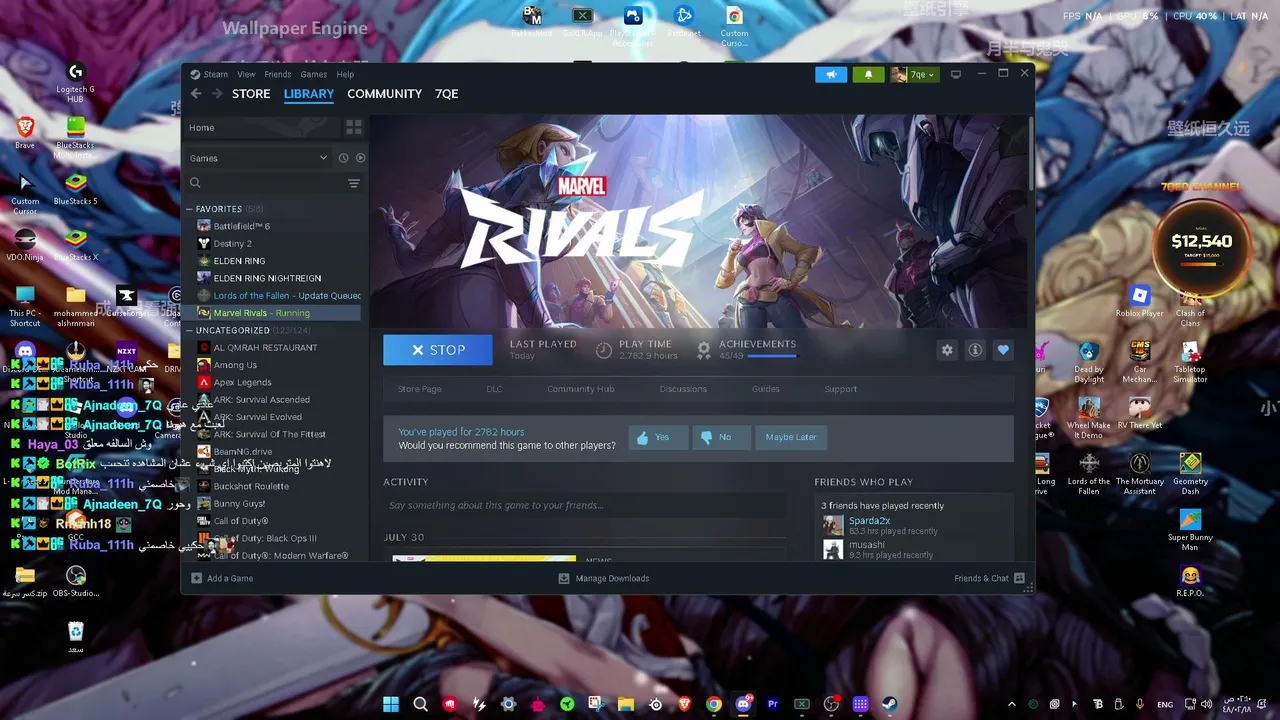Open Friends & Chat panel
The width and height of the screenshot is (1280, 720).
pos(989,578)
